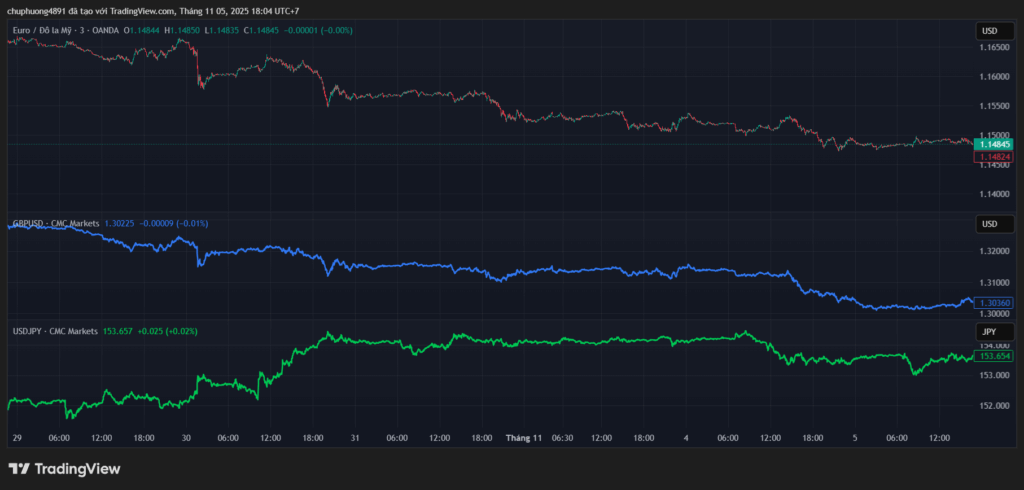Click the green 1.14845 current price label
Image resolution: width=1024 pixels, height=490 pixels.
click(x=996, y=144)
